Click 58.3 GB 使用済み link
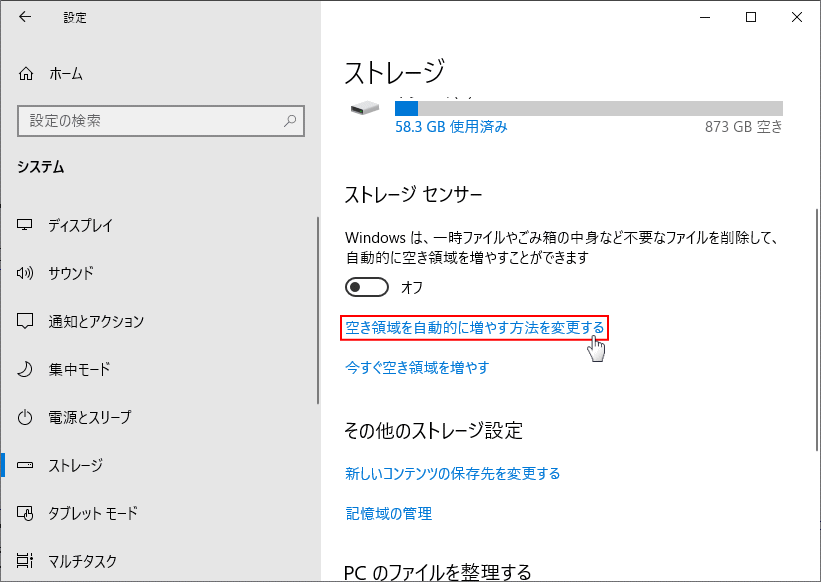The width and height of the screenshot is (821, 582). [451, 127]
